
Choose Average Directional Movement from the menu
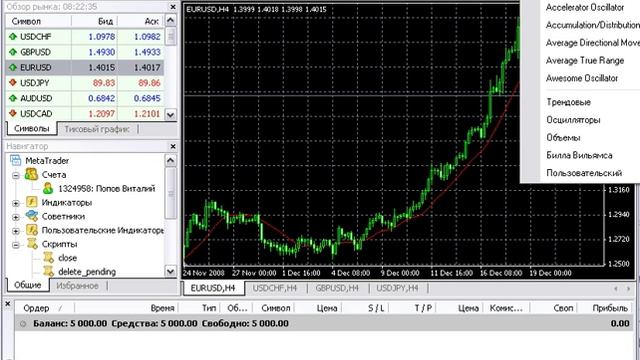tap(593, 42)
